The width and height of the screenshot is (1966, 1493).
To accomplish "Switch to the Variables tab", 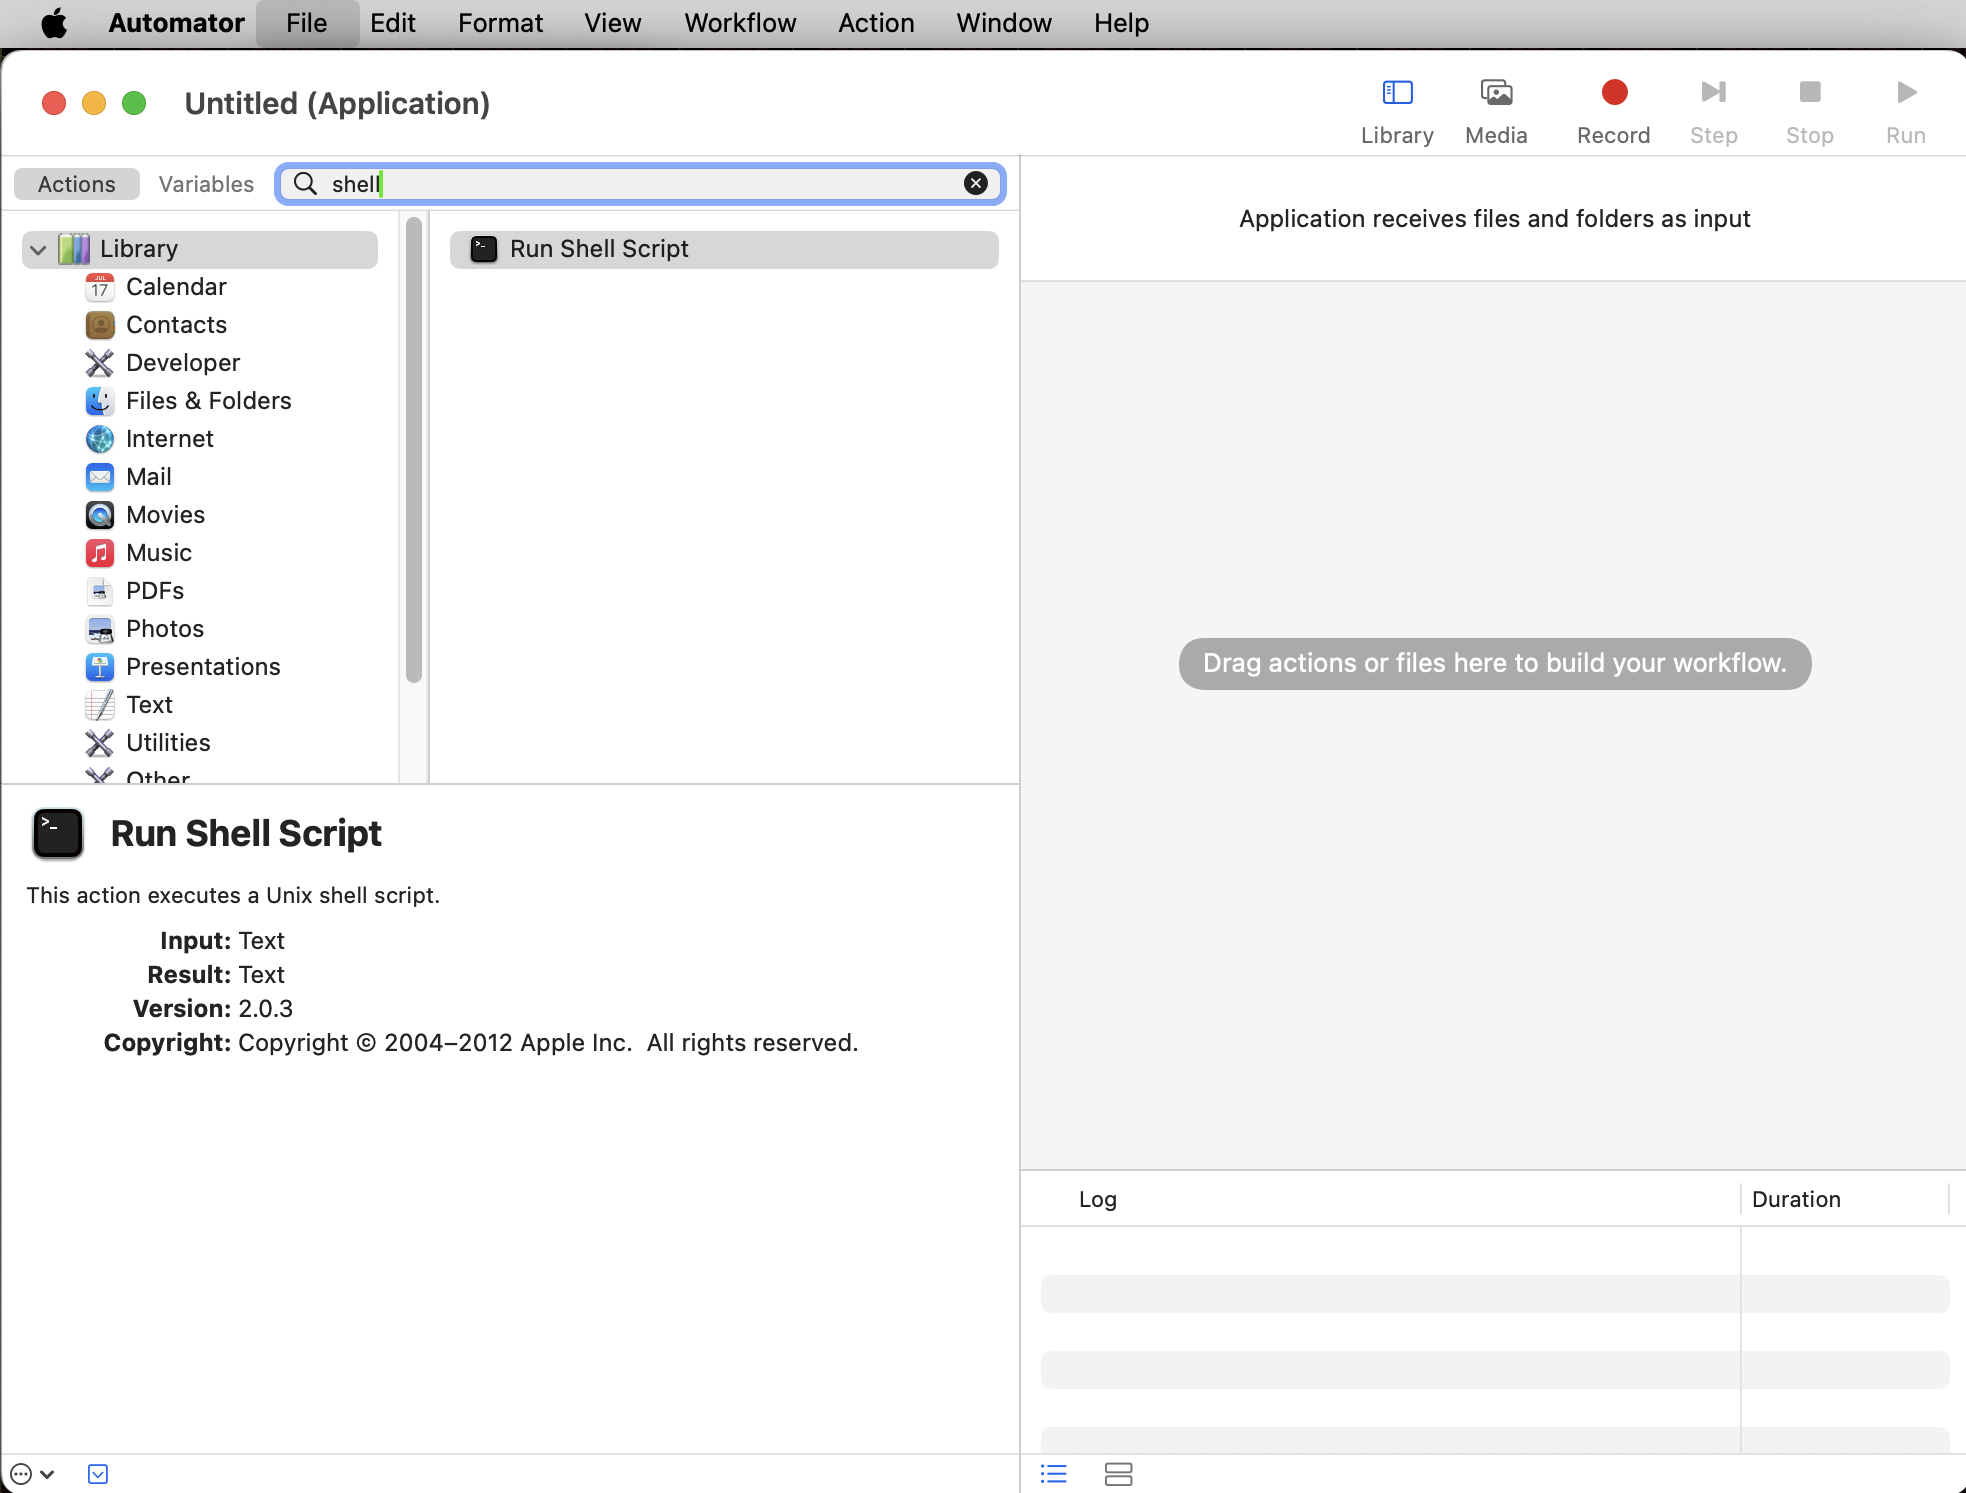I will [x=206, y=184].
